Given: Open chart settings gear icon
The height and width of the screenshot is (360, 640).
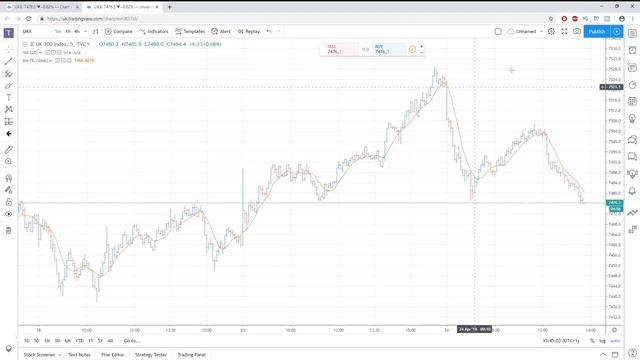Looking at the screenshot, I should (551, 31).
